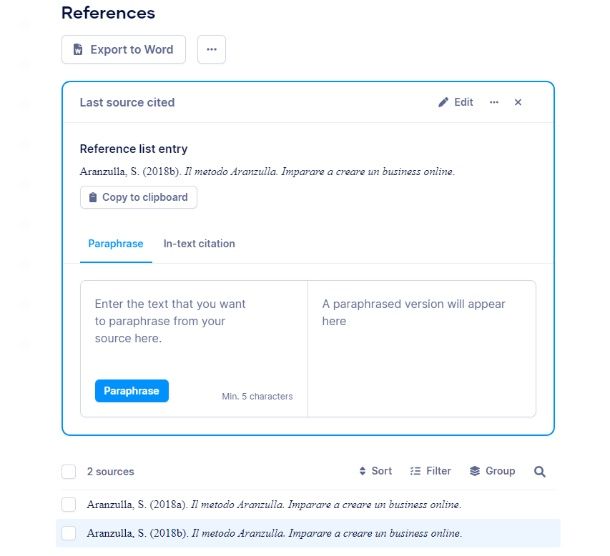Open the search magnifier icon in sources toolbar

click(x=539, y=471)
